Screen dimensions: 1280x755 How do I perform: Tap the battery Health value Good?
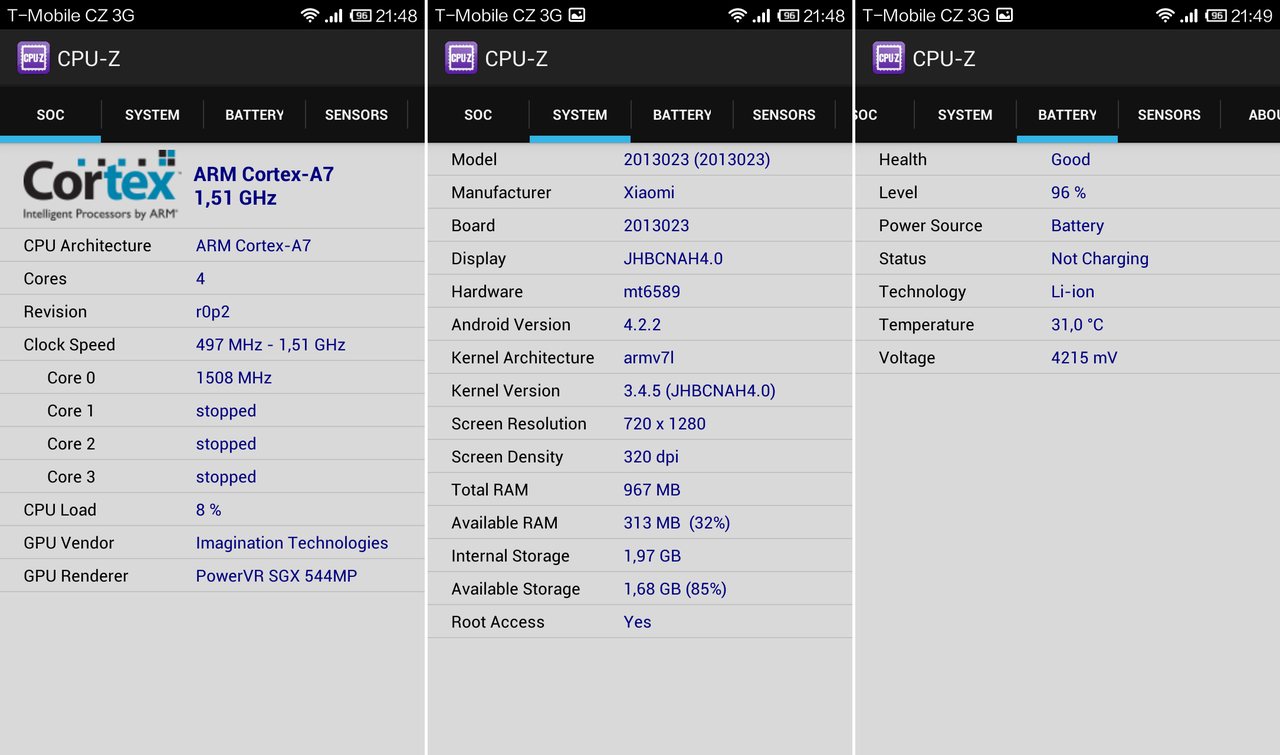pos(1070,160)
